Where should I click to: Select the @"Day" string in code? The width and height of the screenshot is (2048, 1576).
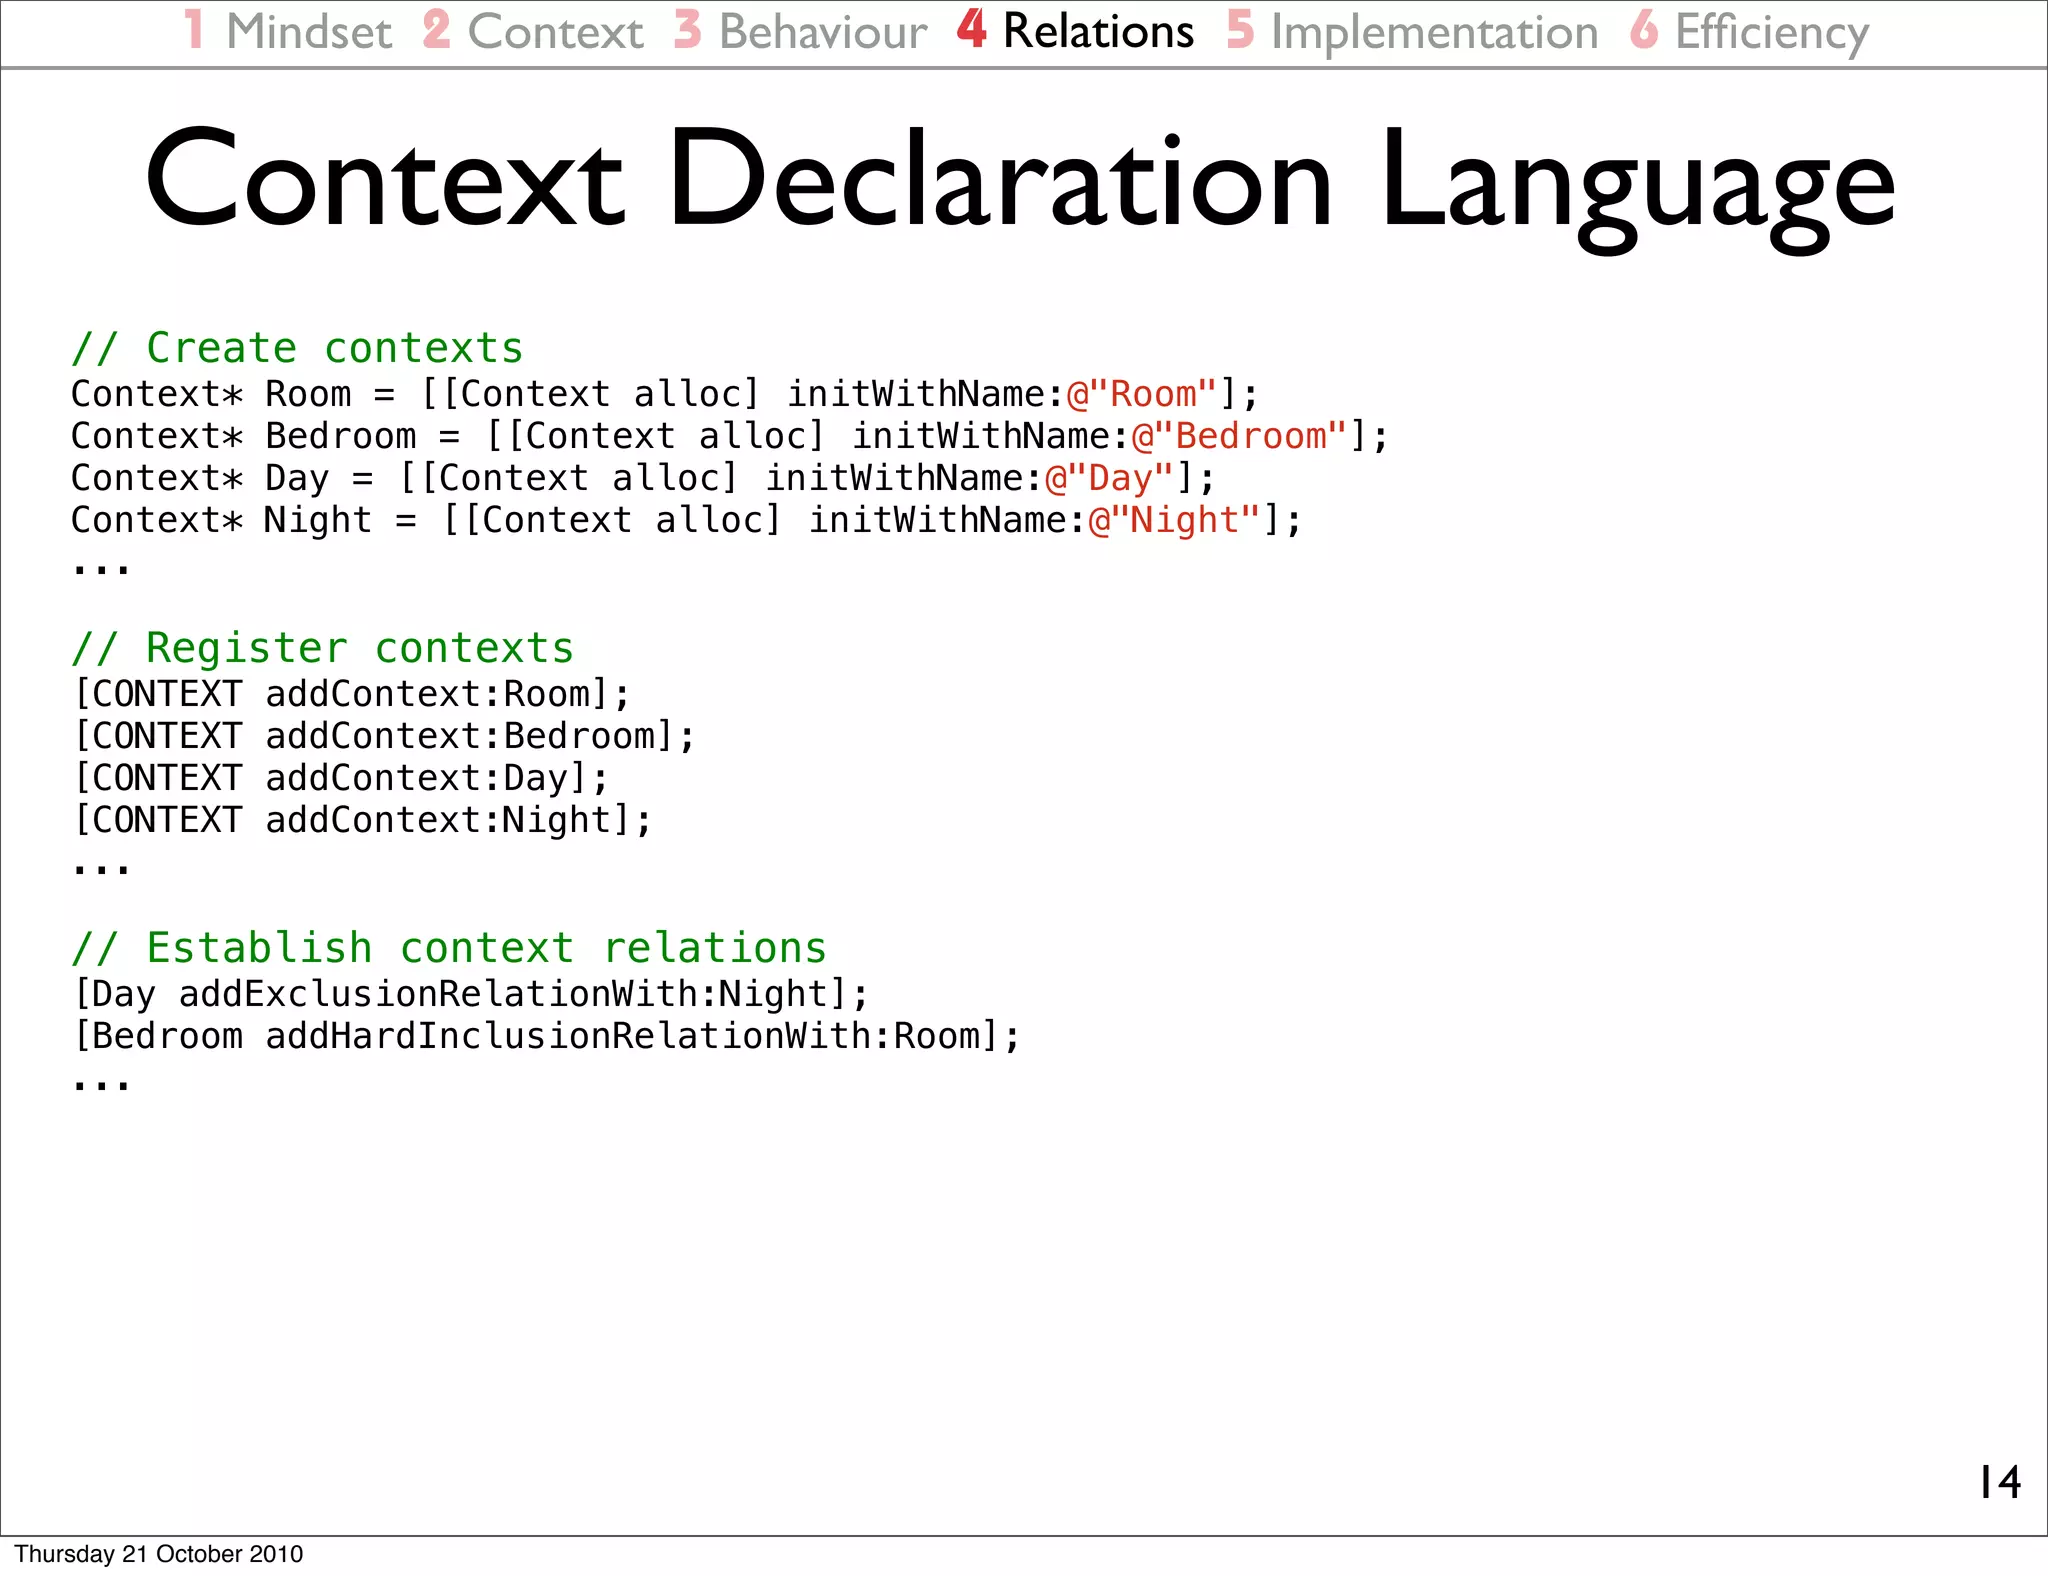1109,478
